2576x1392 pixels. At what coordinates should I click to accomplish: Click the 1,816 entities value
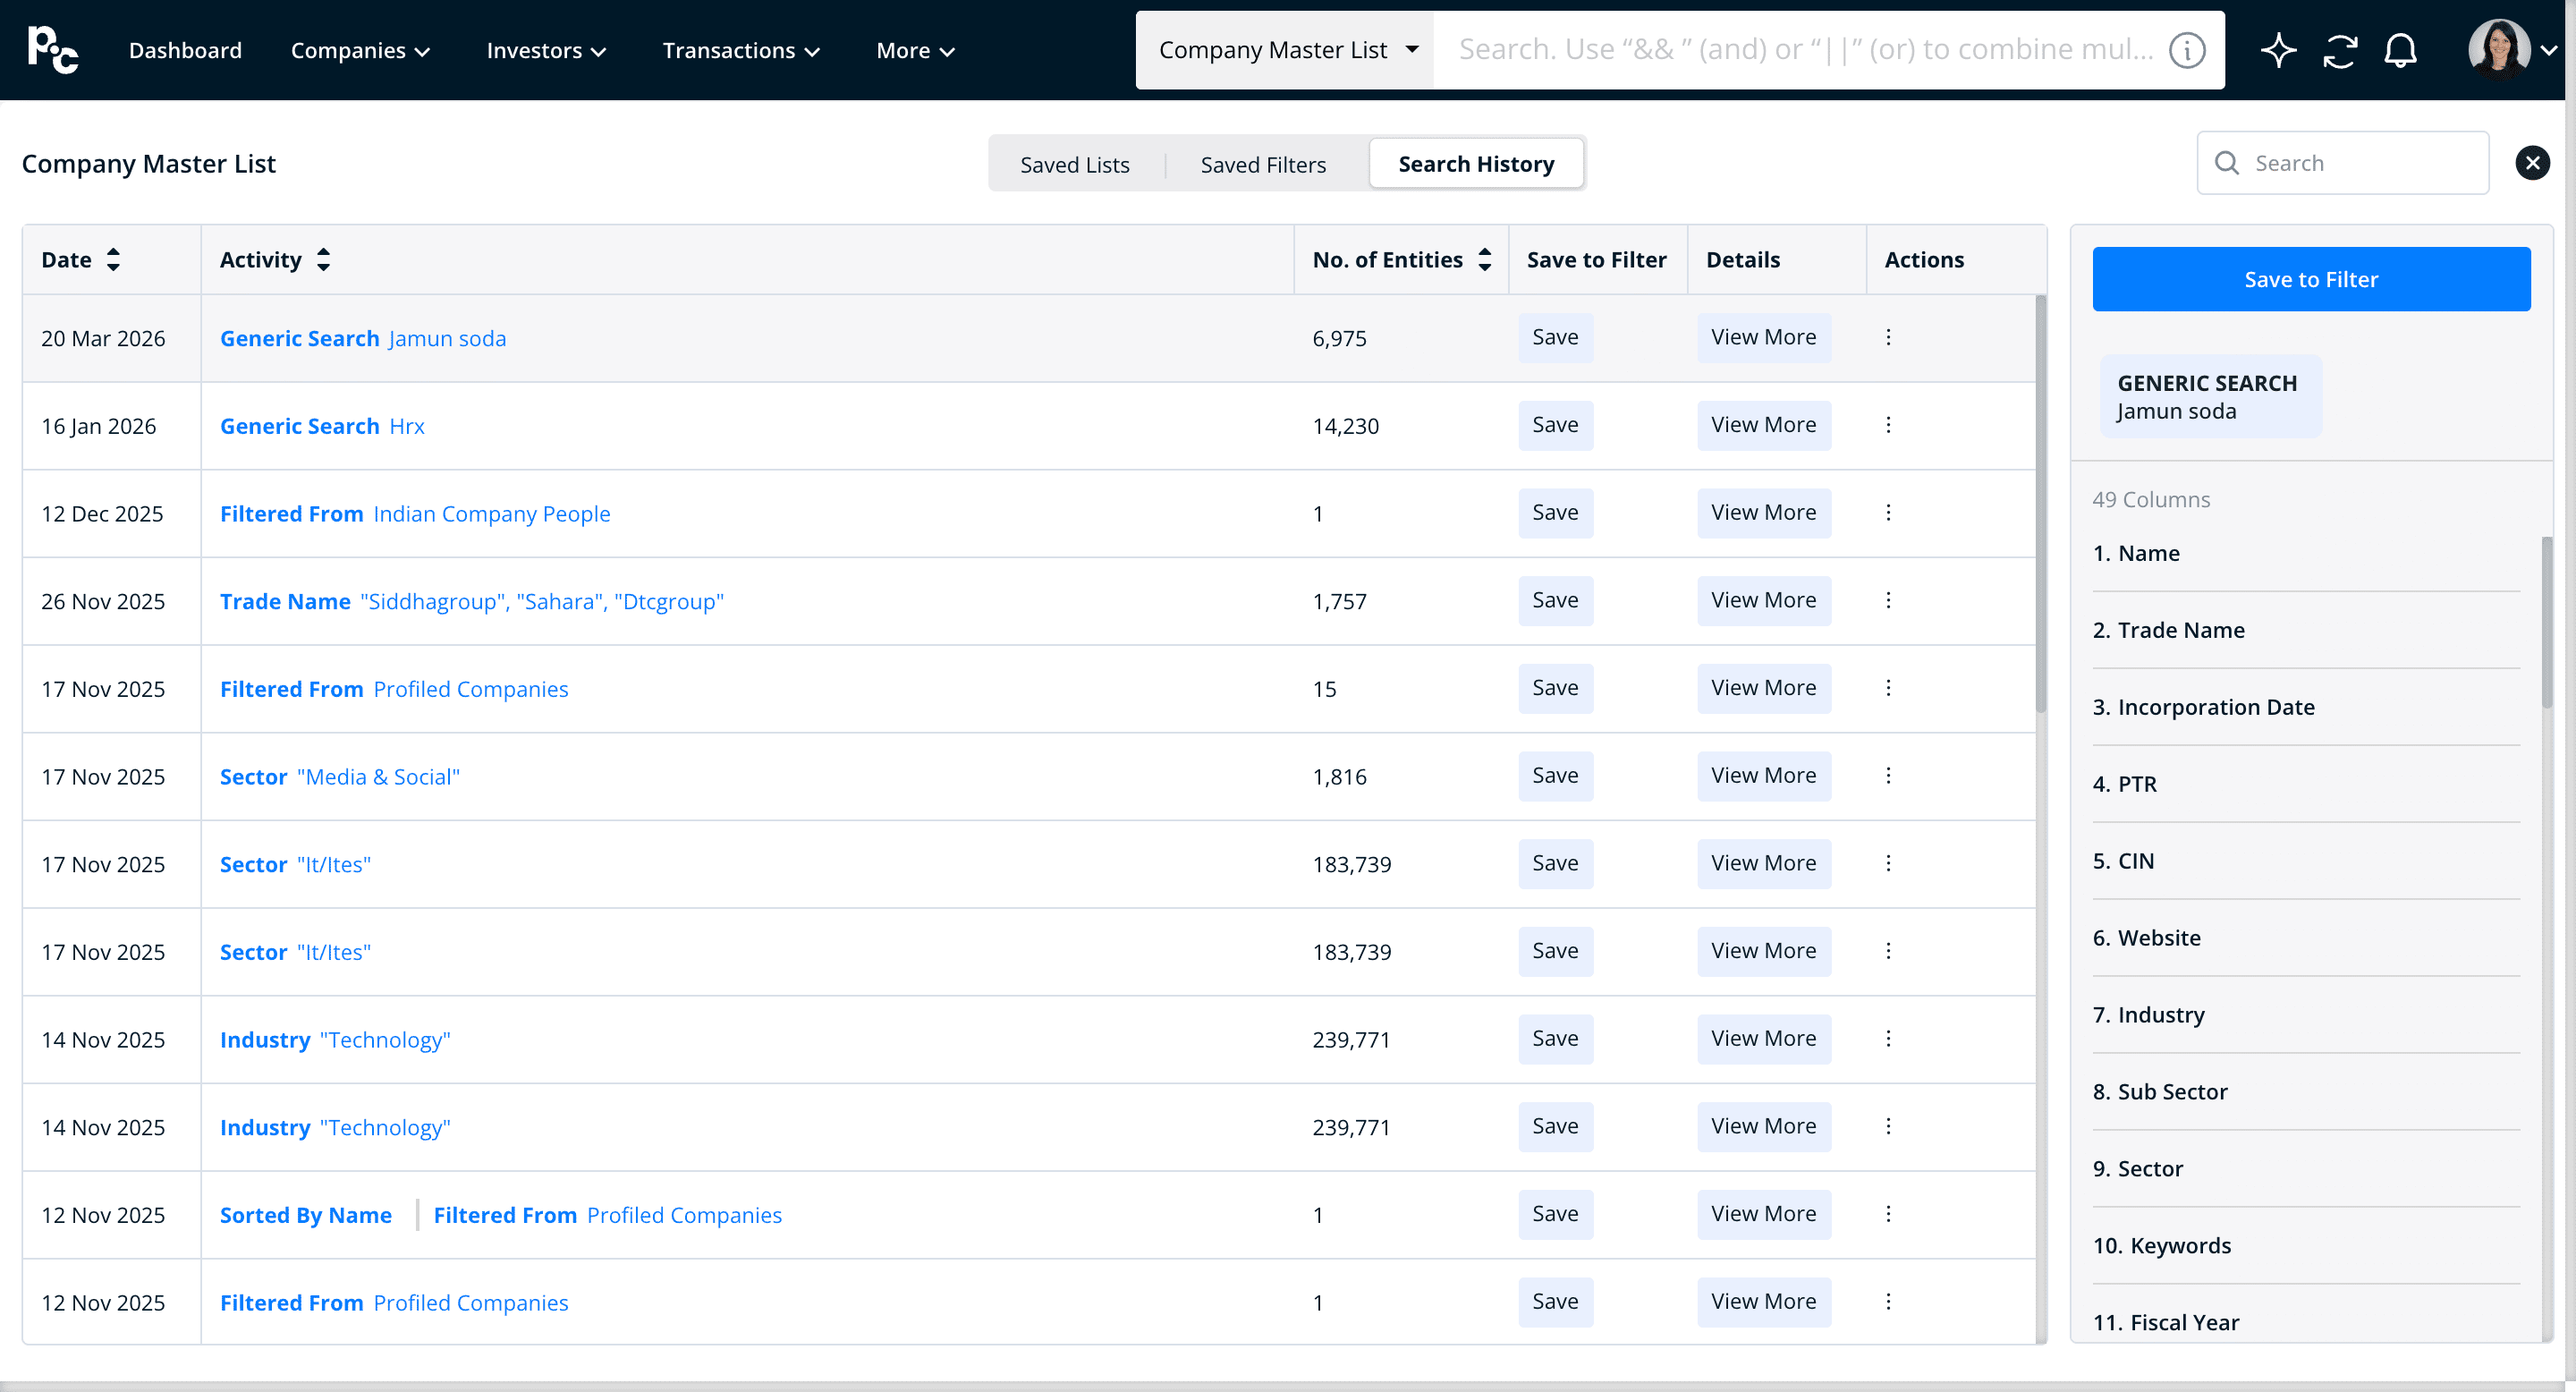click(1339, 777)
